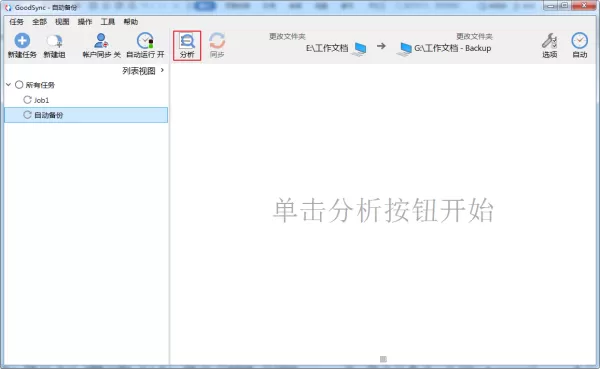
Task: Click the New Job (新建任务) plus icon
Action: point(22,41)
